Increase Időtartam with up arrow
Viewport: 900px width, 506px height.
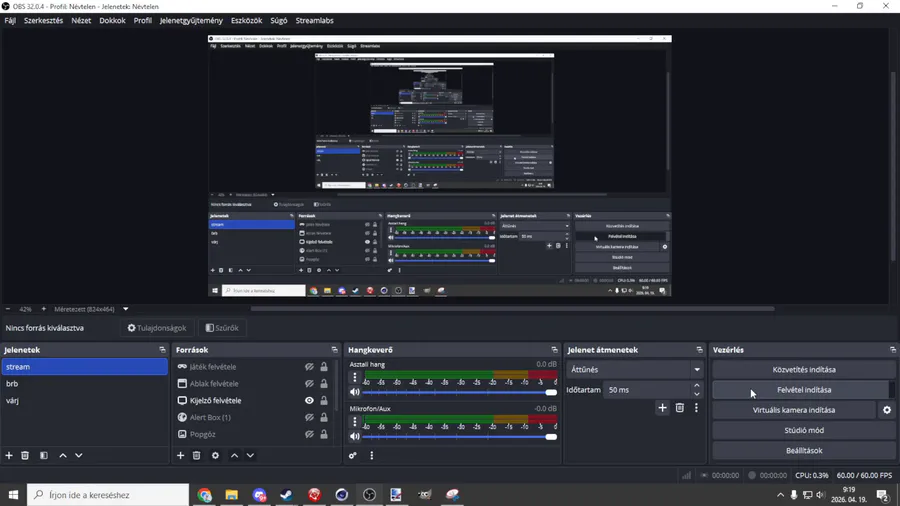click(697, 386)
